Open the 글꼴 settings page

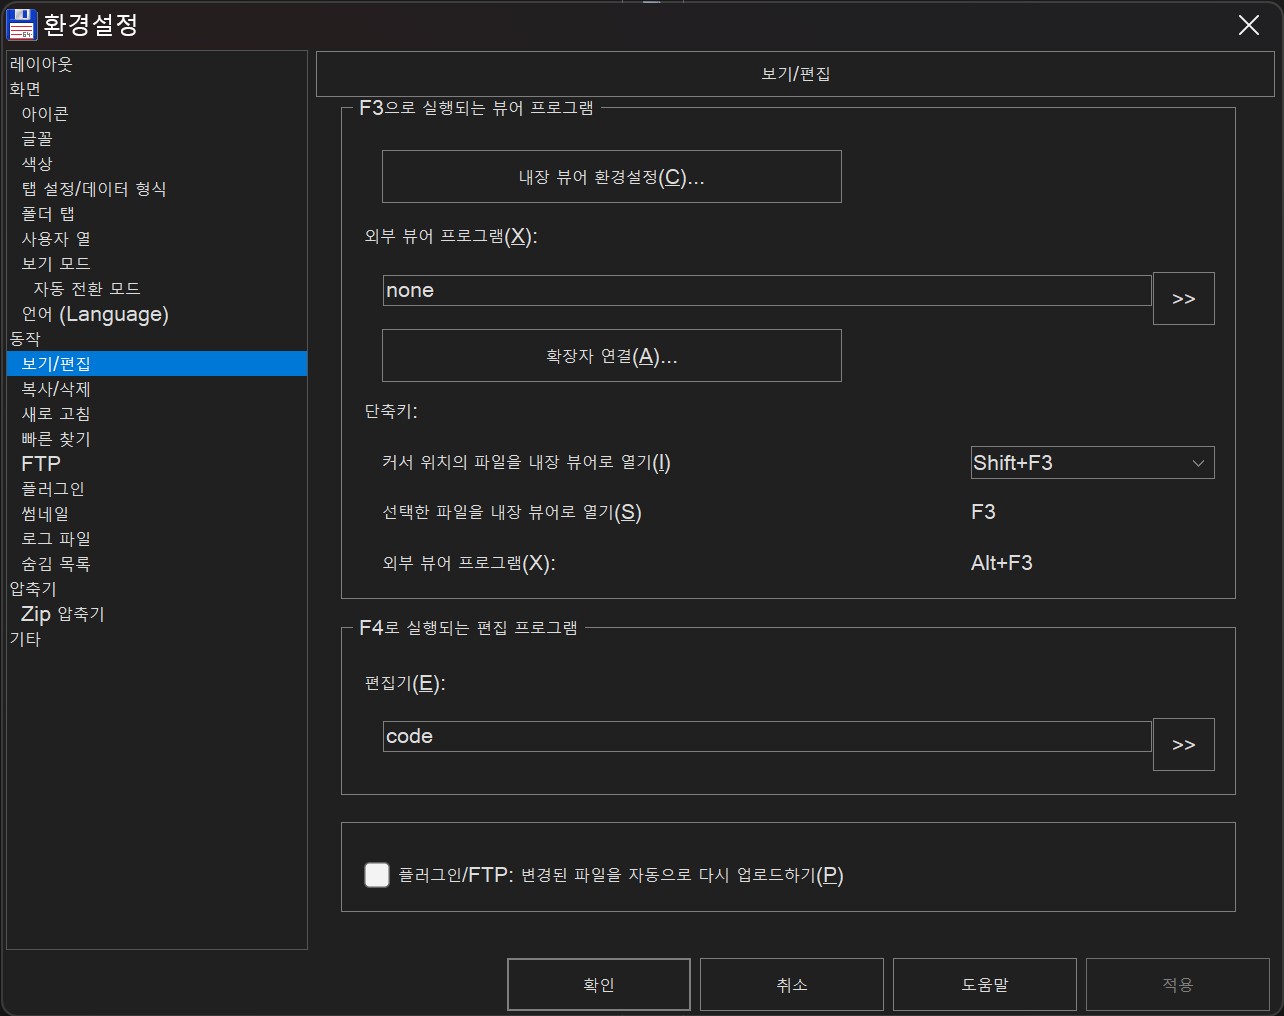coord(37,139)
